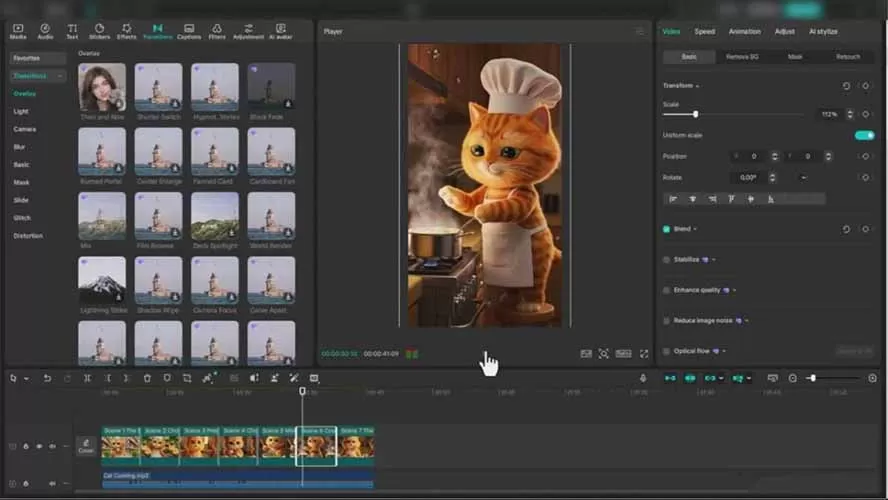Click the microphone record voiceover icon

click(x=643, y=378)
